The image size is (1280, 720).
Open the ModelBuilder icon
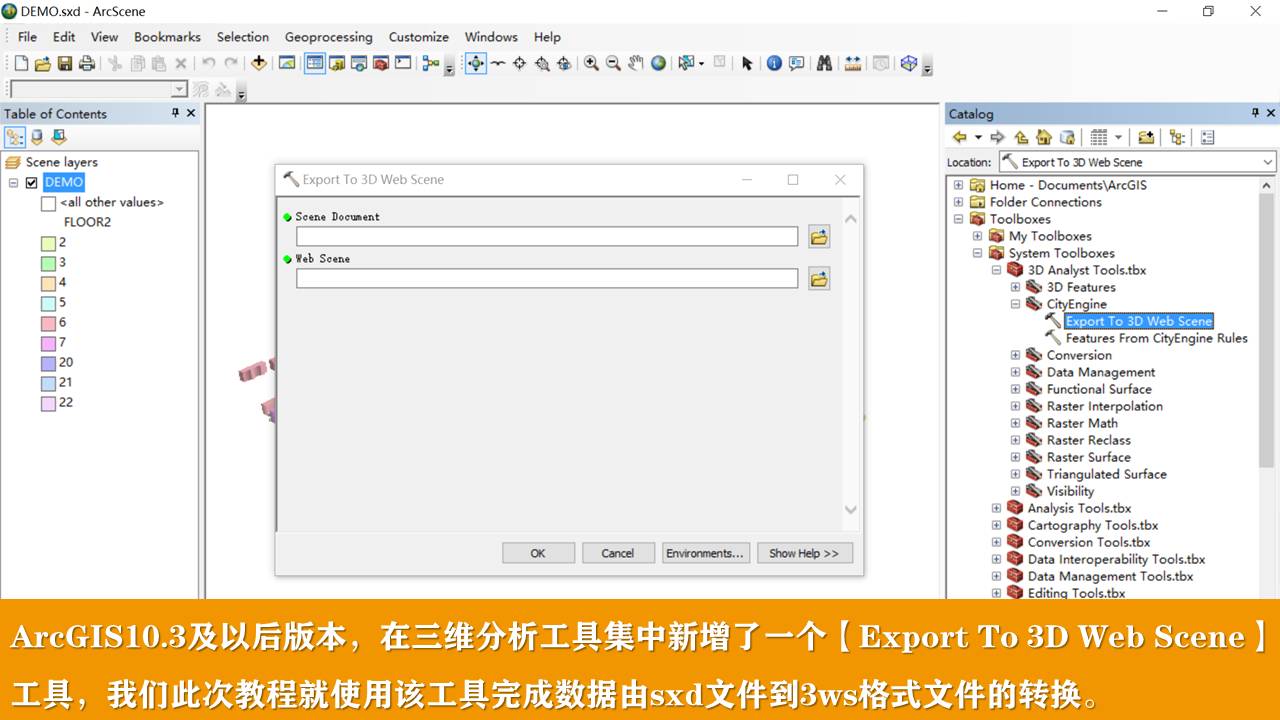pos(431,63)
